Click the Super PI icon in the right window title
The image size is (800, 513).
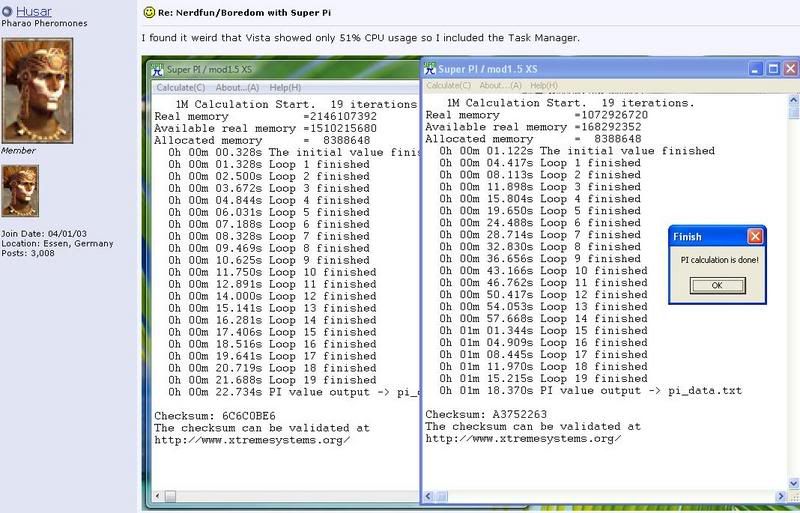[x=430, y=68]
